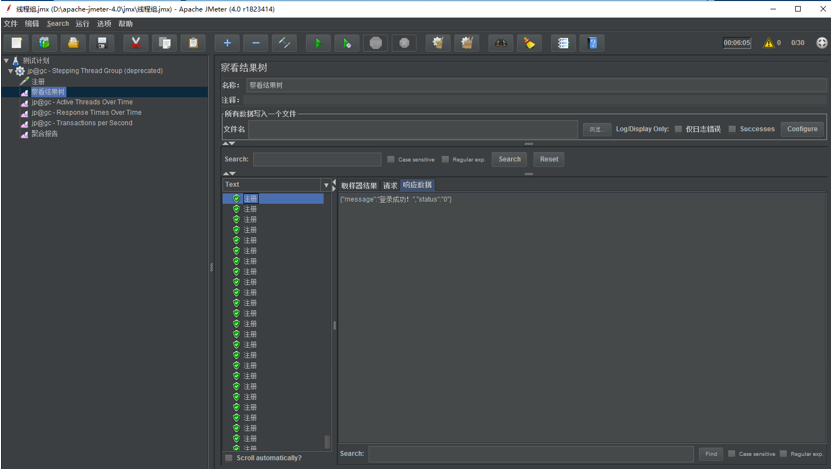
Task: Open the Search menu
Action: click(58, 24)
